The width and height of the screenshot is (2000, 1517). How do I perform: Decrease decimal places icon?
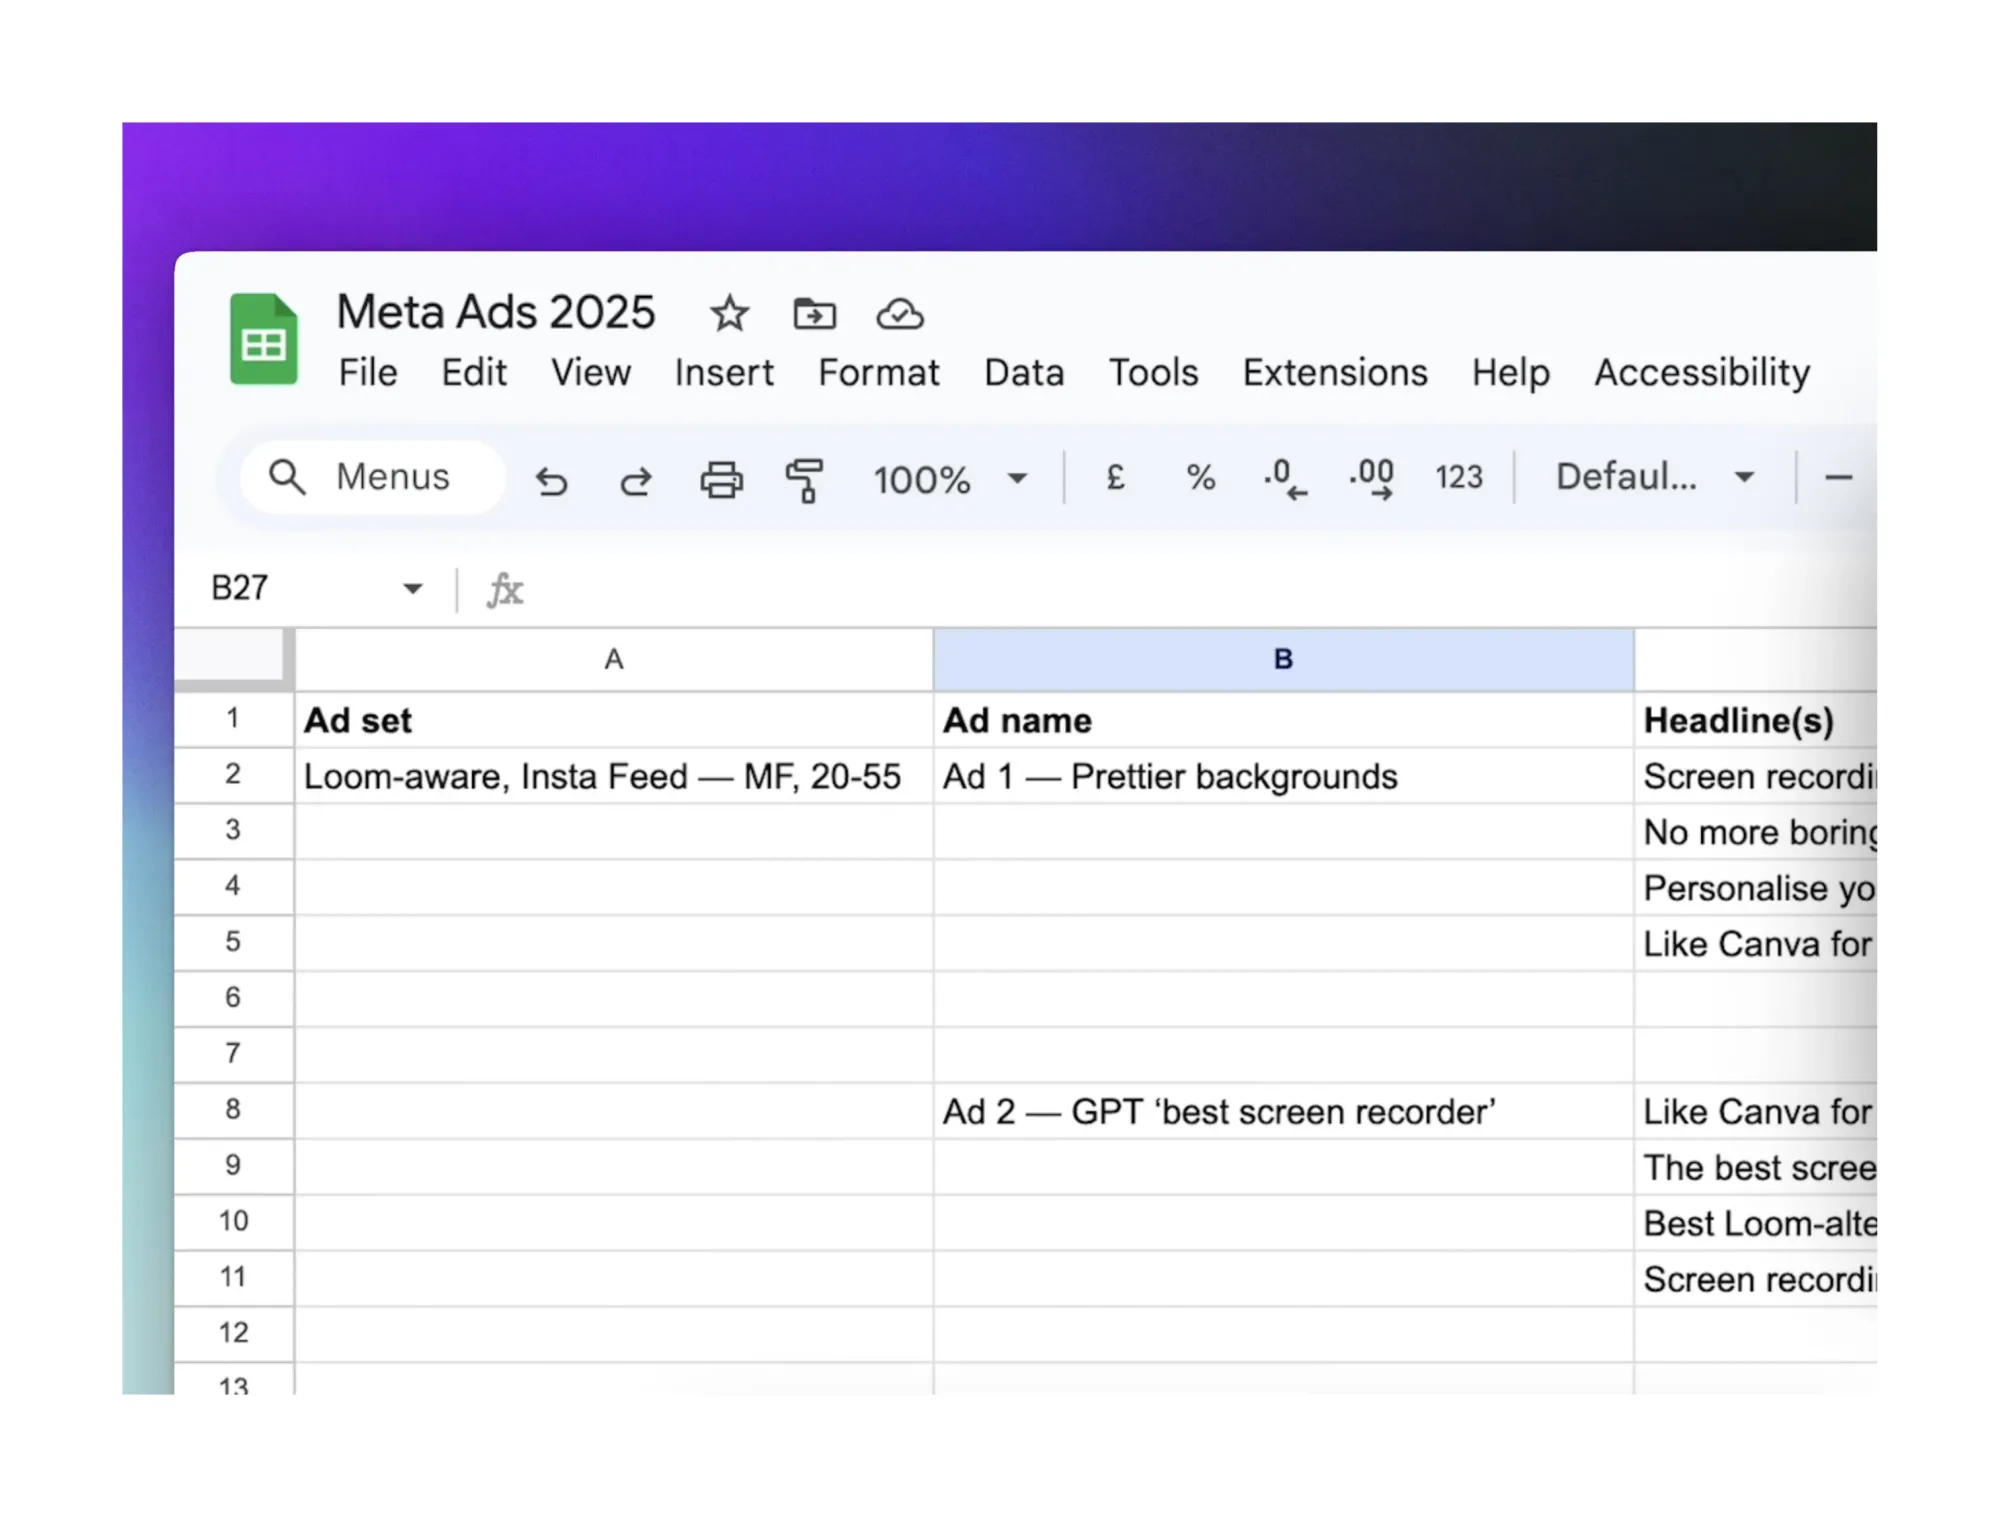click(1285, 478)
